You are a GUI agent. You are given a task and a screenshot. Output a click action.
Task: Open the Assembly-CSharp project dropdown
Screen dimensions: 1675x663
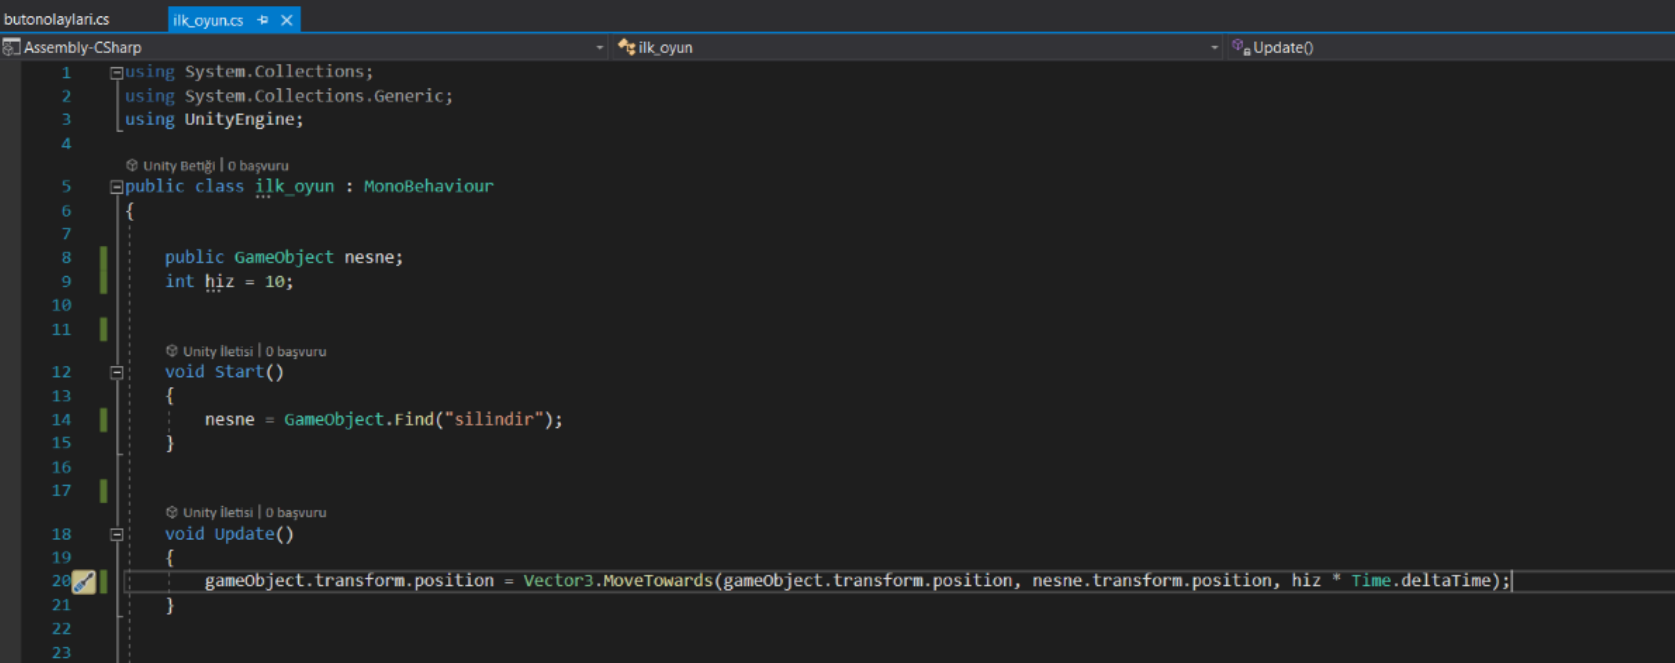[x=599, y=47]
